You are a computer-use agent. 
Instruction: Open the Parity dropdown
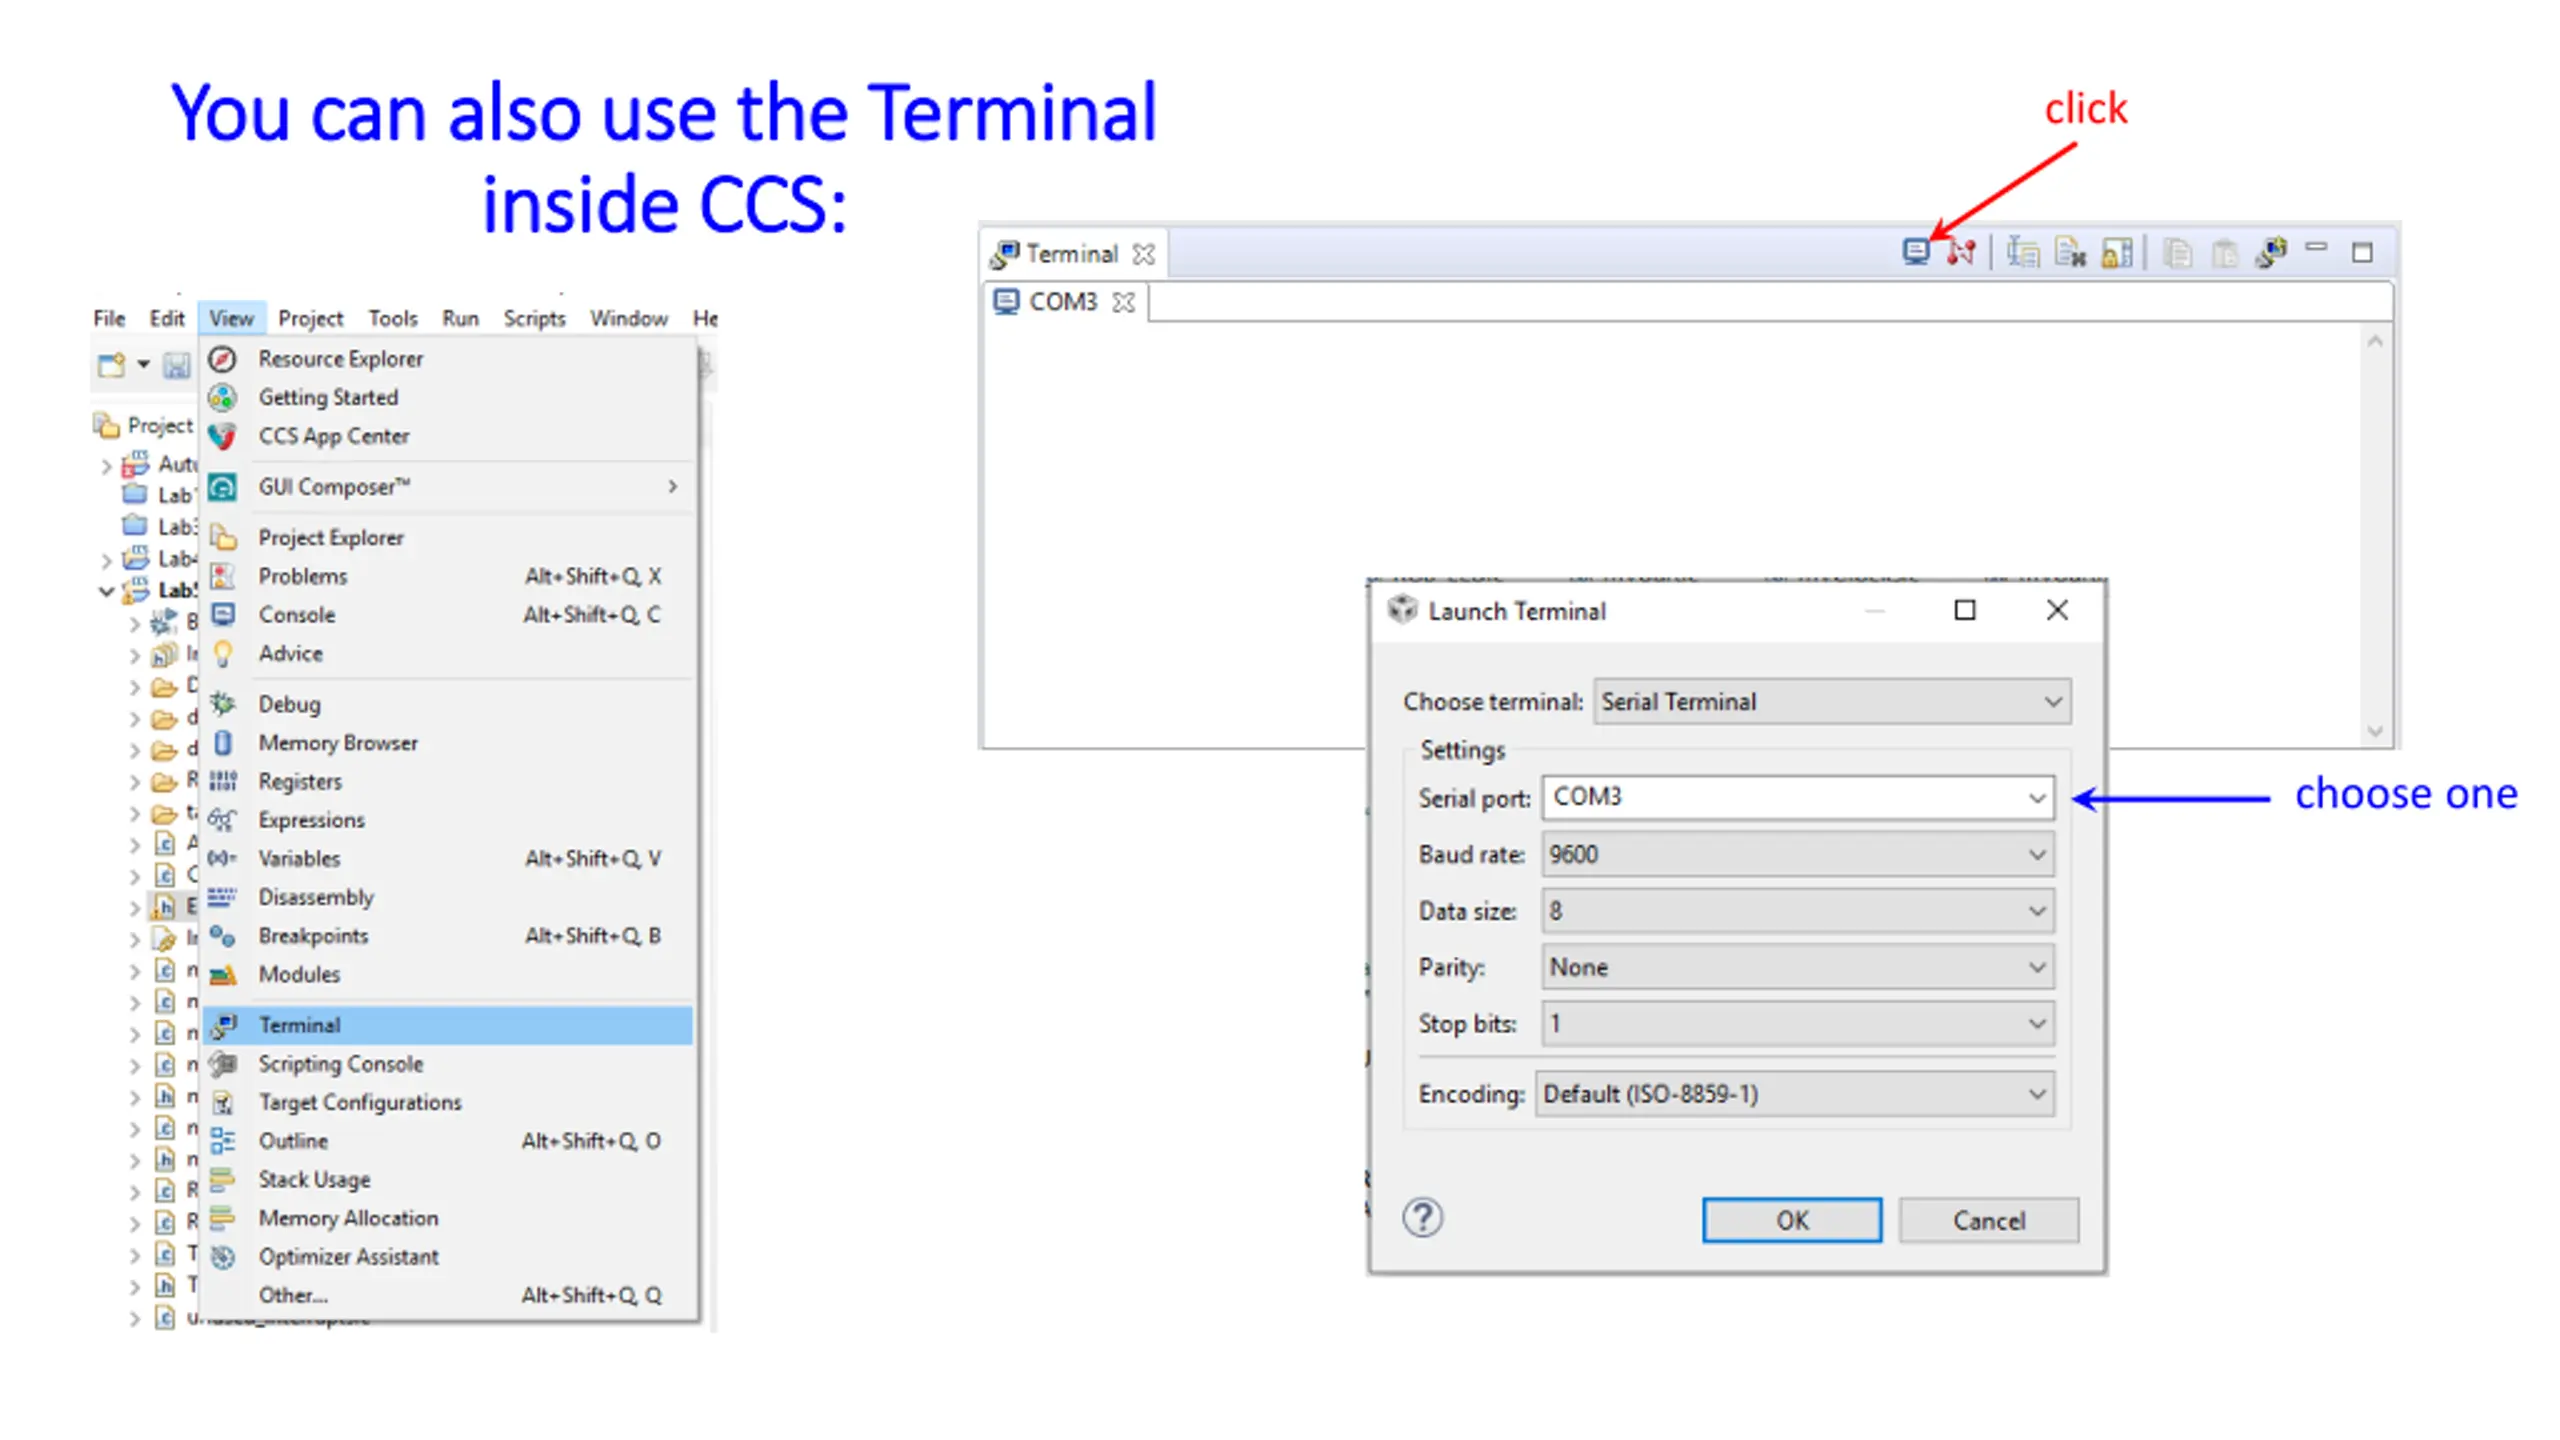(x=1798, y=968)
